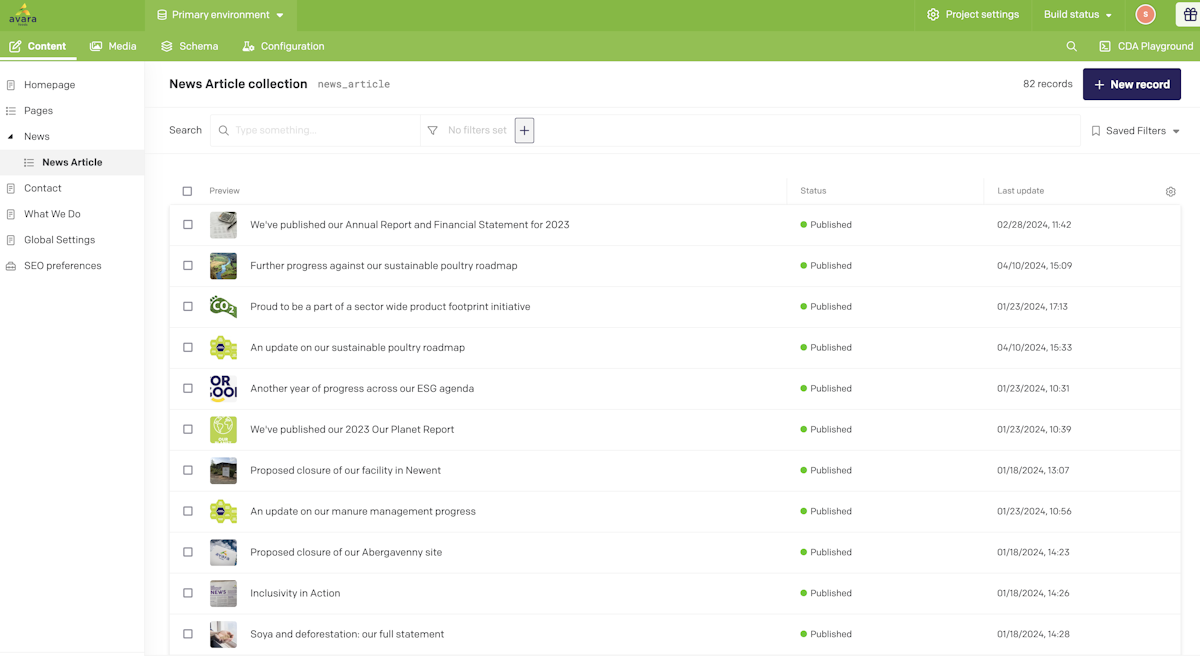Screen dimensions: 1200x656
Task: Click the Homepage document icon in sidebar
Action: [x=11, y=85]
